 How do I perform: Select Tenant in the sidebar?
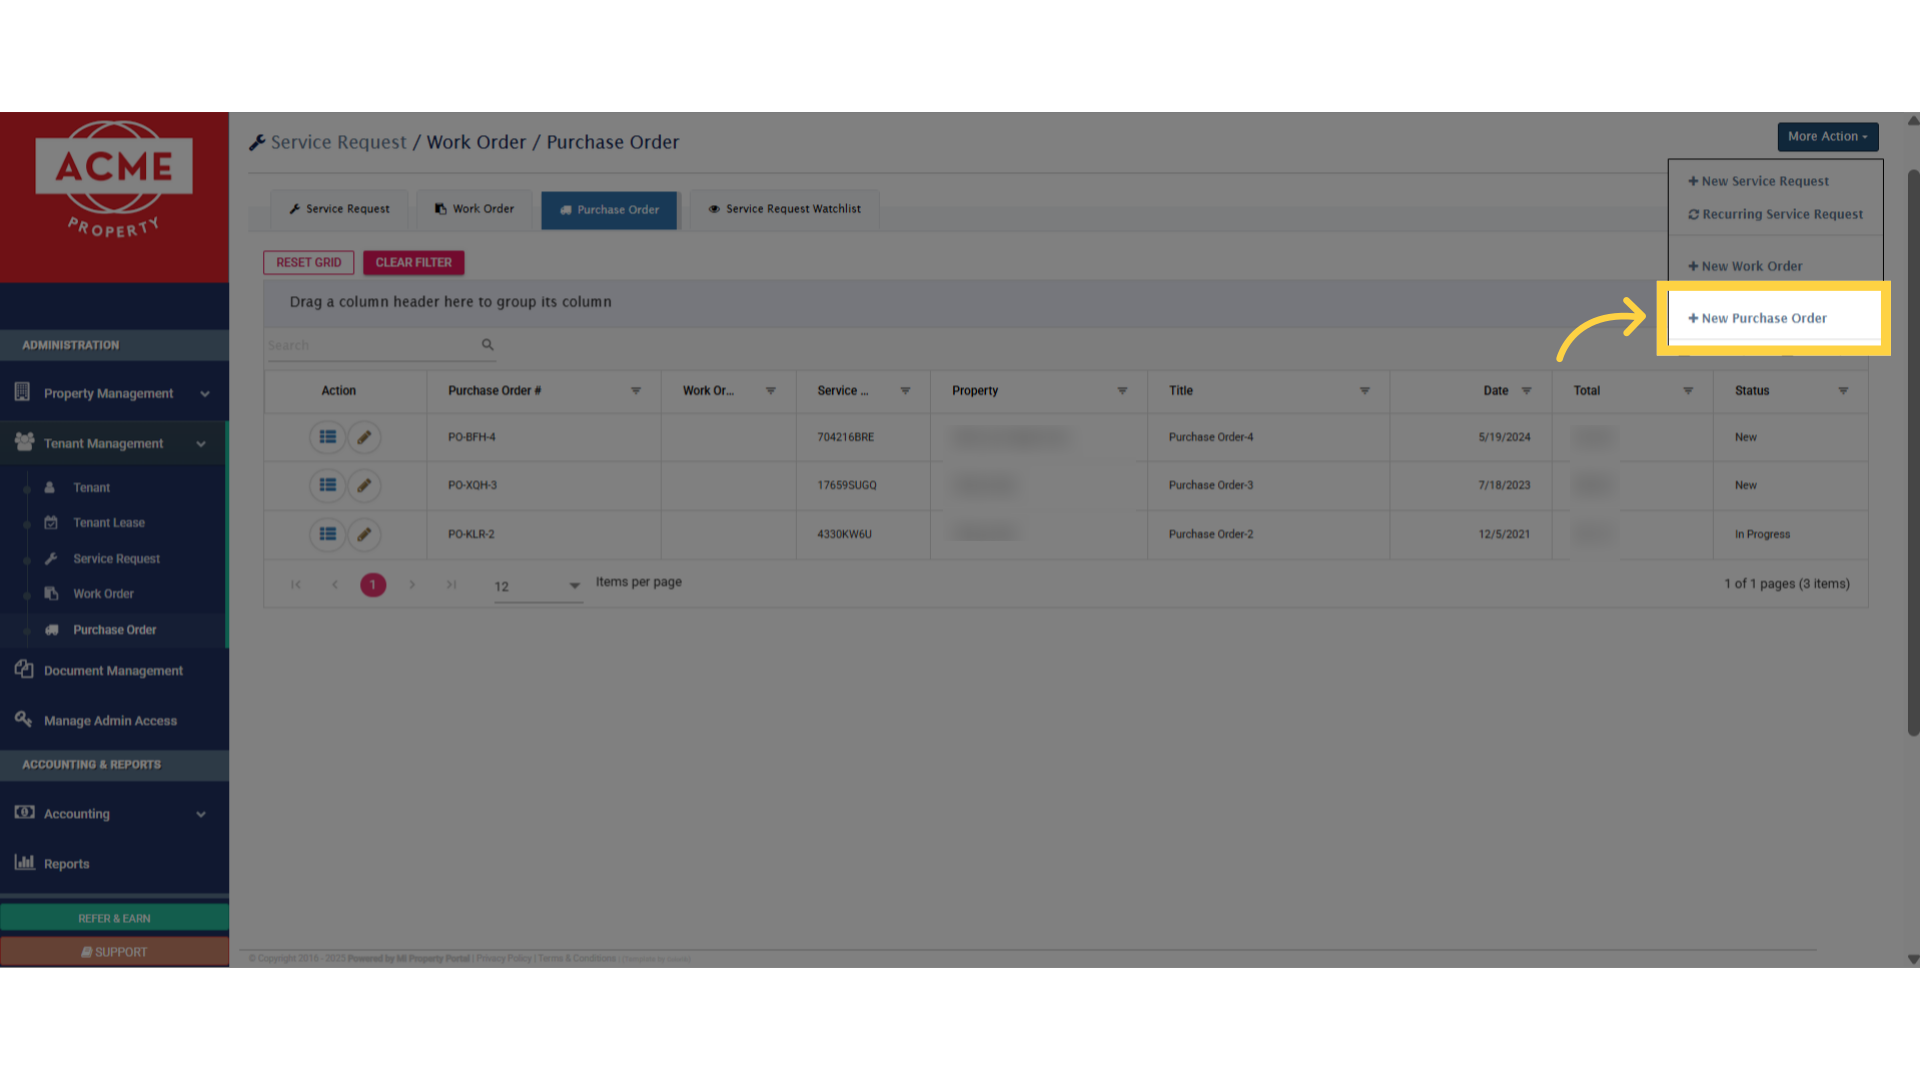pyautogui.click(x=91, y=487)
